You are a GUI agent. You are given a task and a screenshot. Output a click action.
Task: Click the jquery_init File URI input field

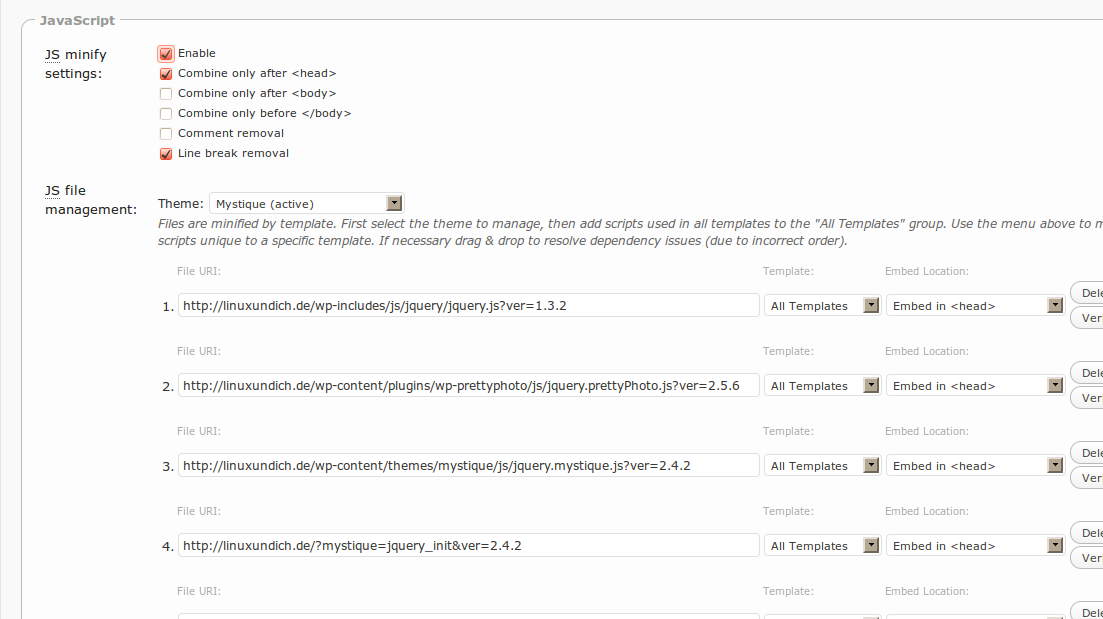pos(468,546)
